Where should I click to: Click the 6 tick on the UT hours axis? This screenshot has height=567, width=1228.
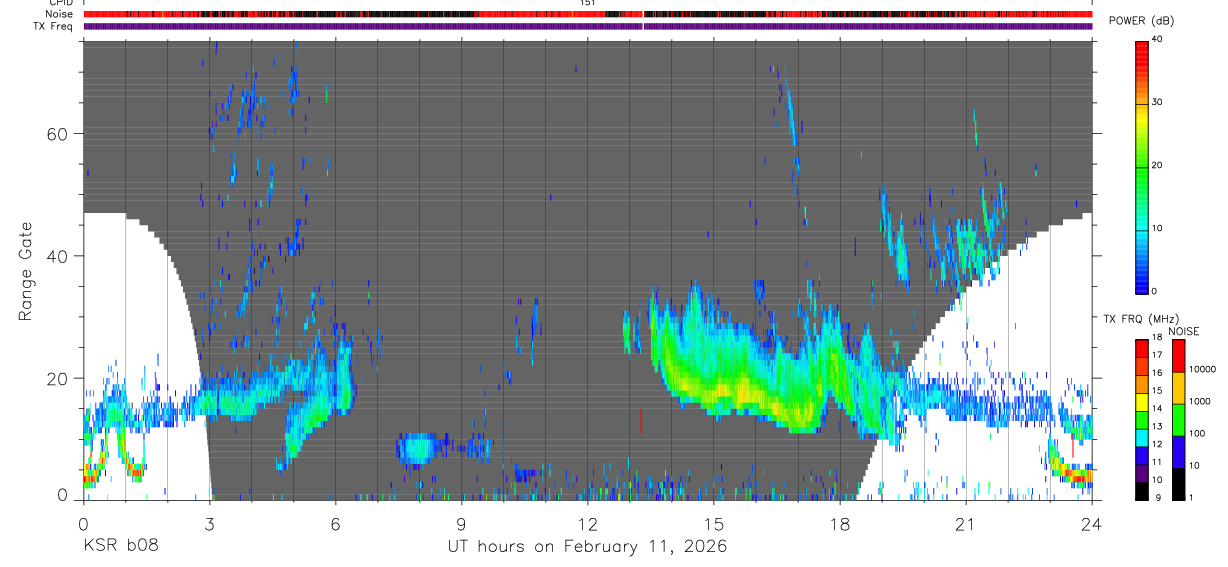point(335,523)
